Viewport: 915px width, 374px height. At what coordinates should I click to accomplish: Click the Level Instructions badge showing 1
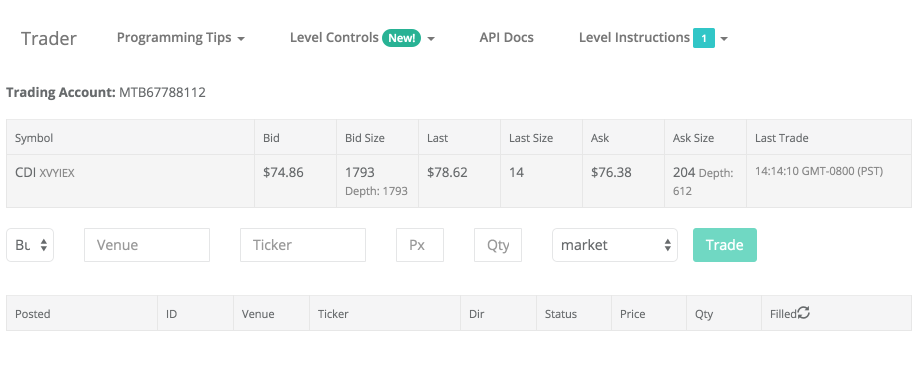704,38
